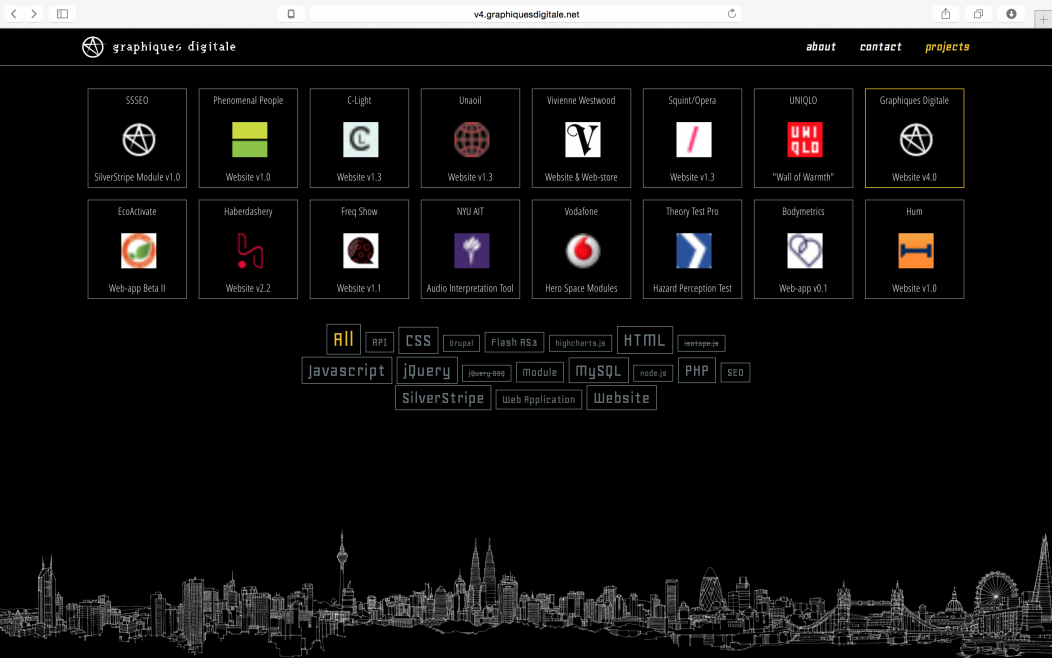Click the Bodymetrics hearts logo

point(804,251)
